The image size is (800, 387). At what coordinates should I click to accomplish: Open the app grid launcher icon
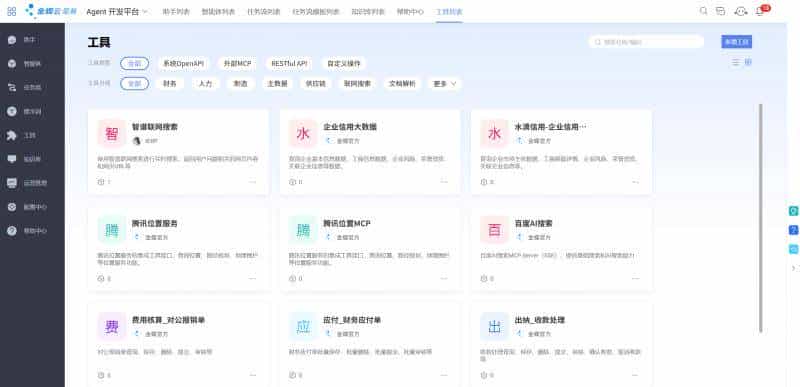[12, 11]
